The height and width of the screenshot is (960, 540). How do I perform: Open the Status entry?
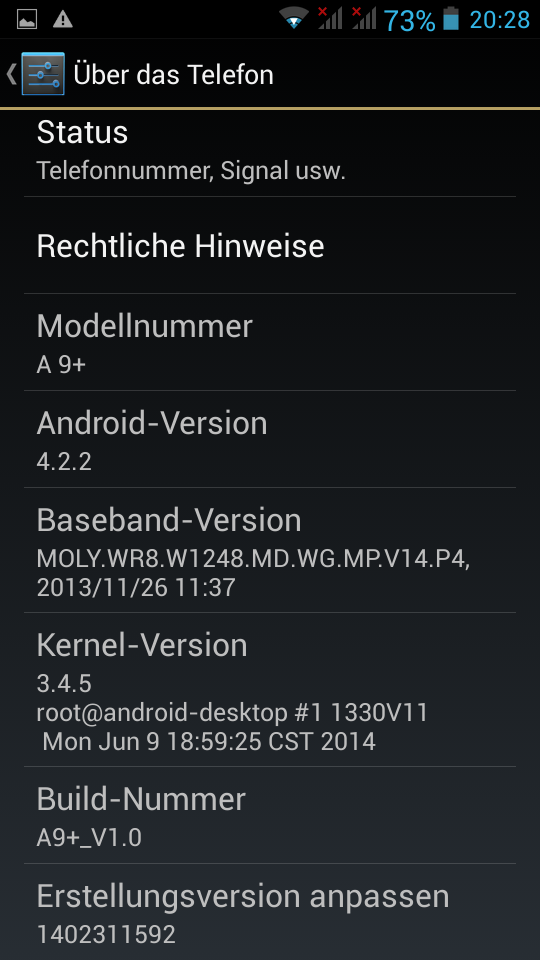[270, 153]
